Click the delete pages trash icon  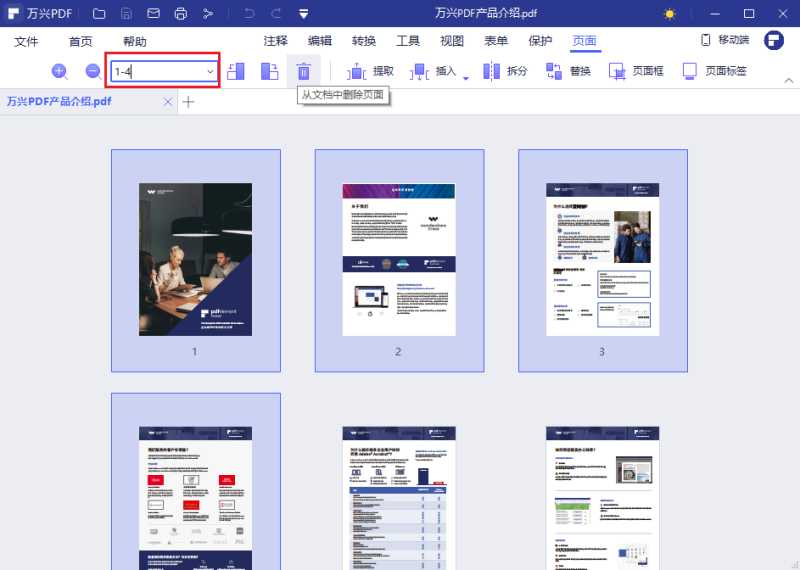(303, 71)
